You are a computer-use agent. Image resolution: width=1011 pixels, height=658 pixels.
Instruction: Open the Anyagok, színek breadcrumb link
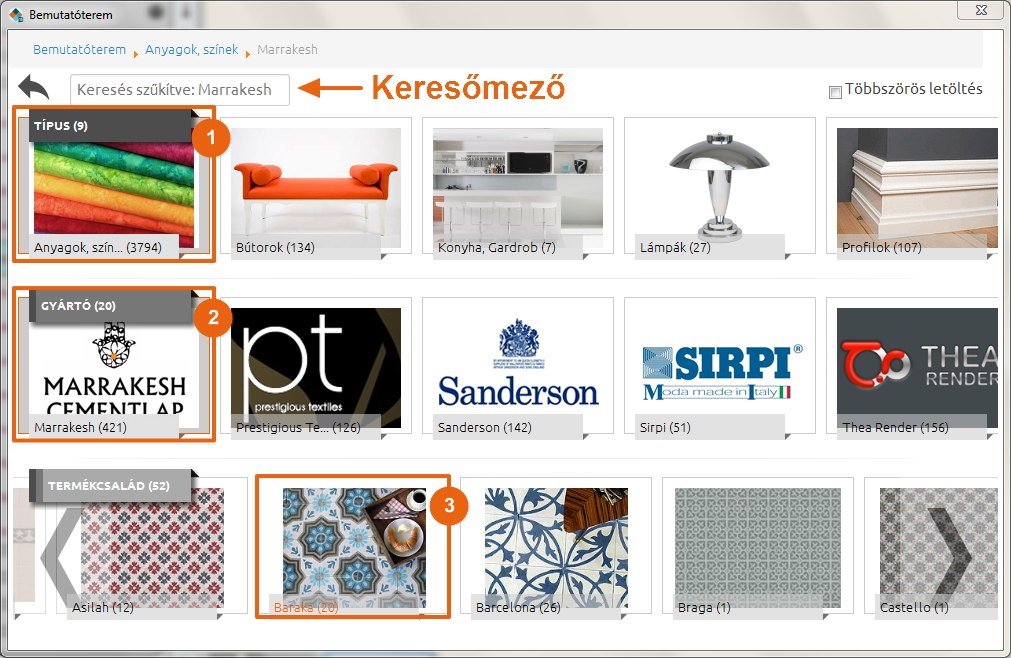[x=191, y=50]
